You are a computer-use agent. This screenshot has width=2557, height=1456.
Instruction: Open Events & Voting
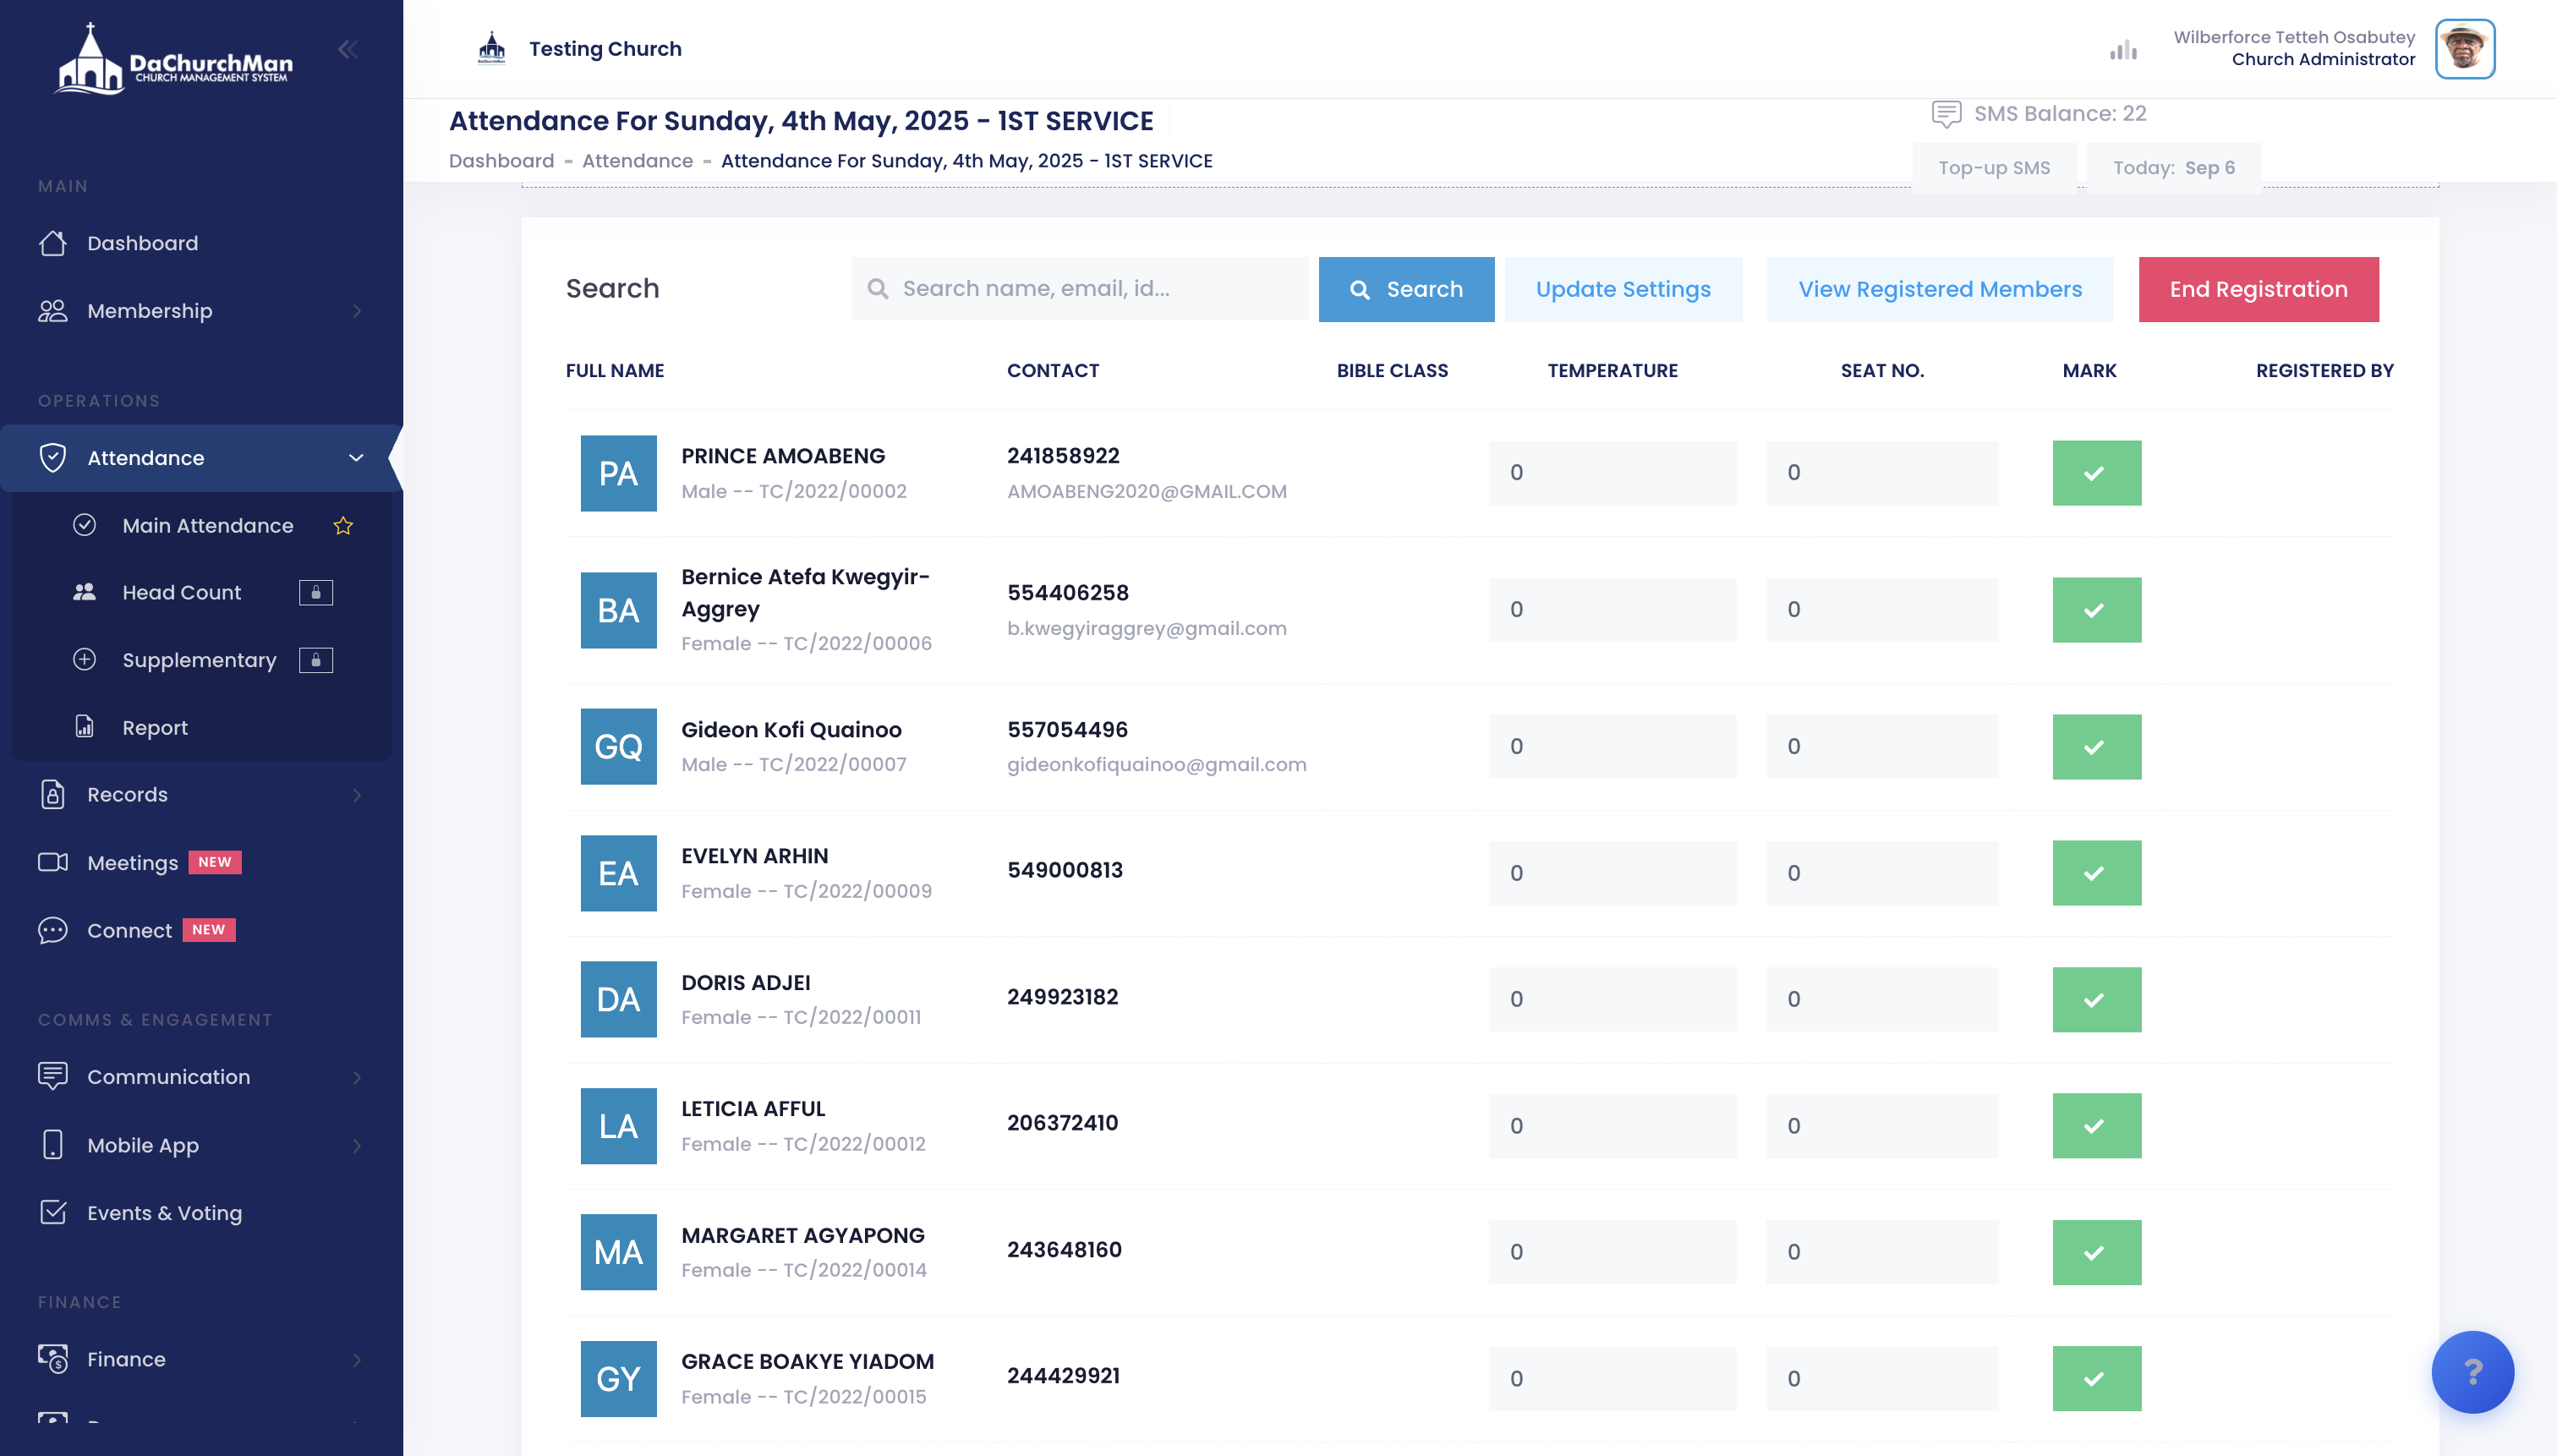coord(201,1212)
